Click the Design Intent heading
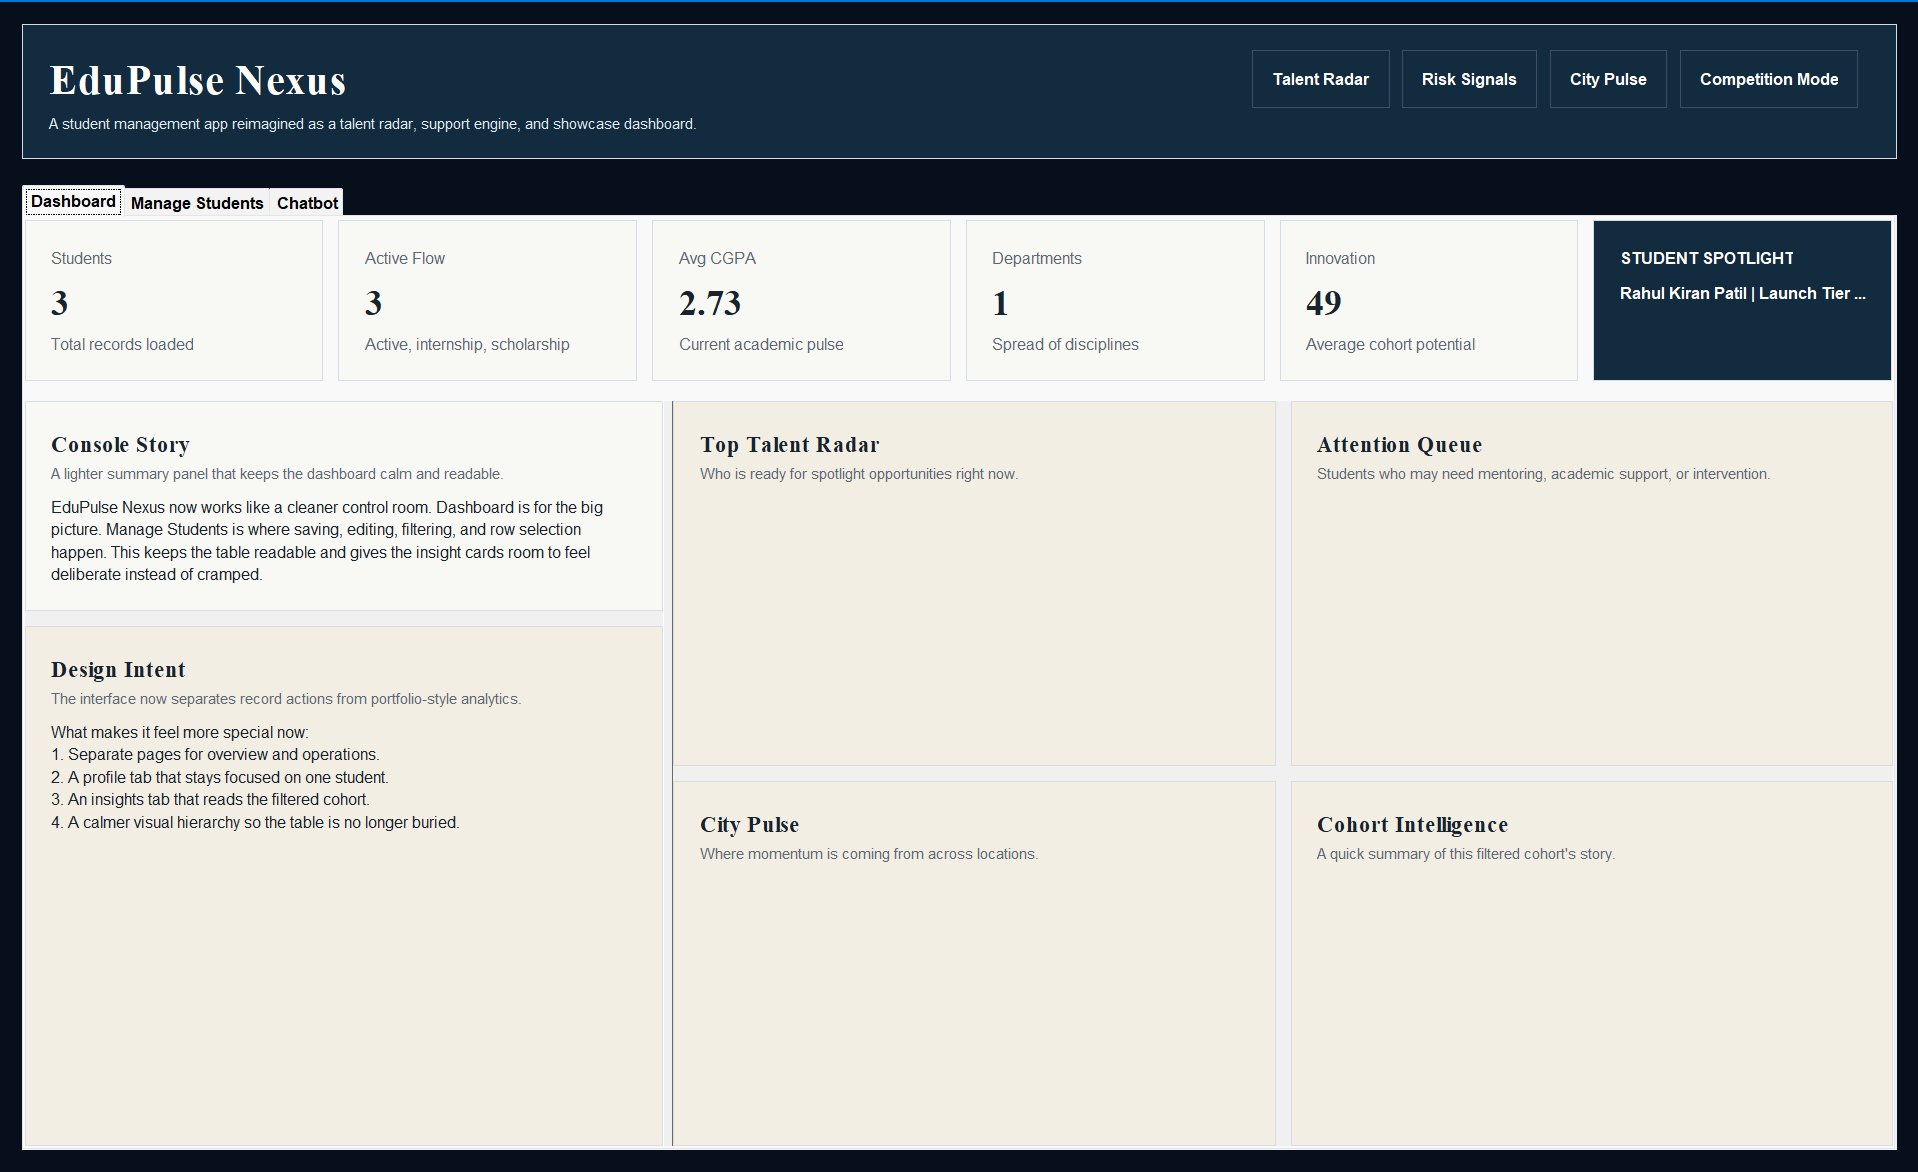 coord(118,670)
